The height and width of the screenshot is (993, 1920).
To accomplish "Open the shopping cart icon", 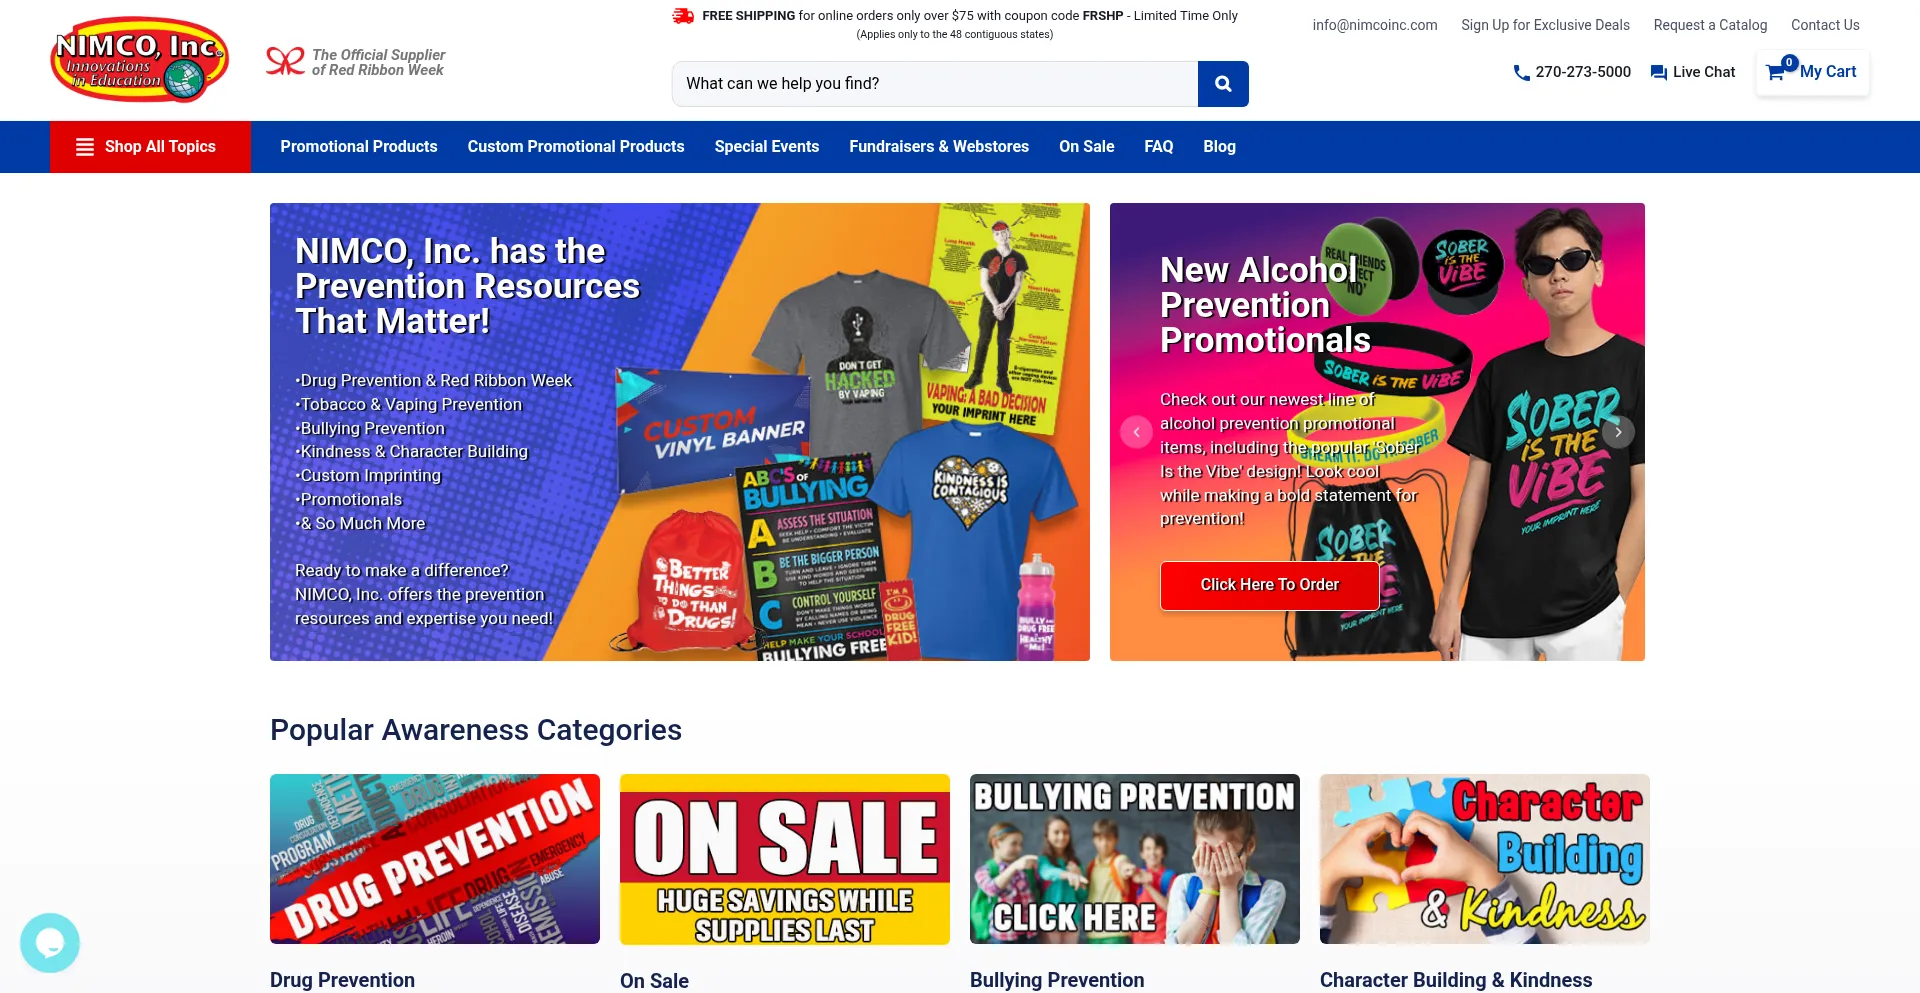I will coord(1776,72).
